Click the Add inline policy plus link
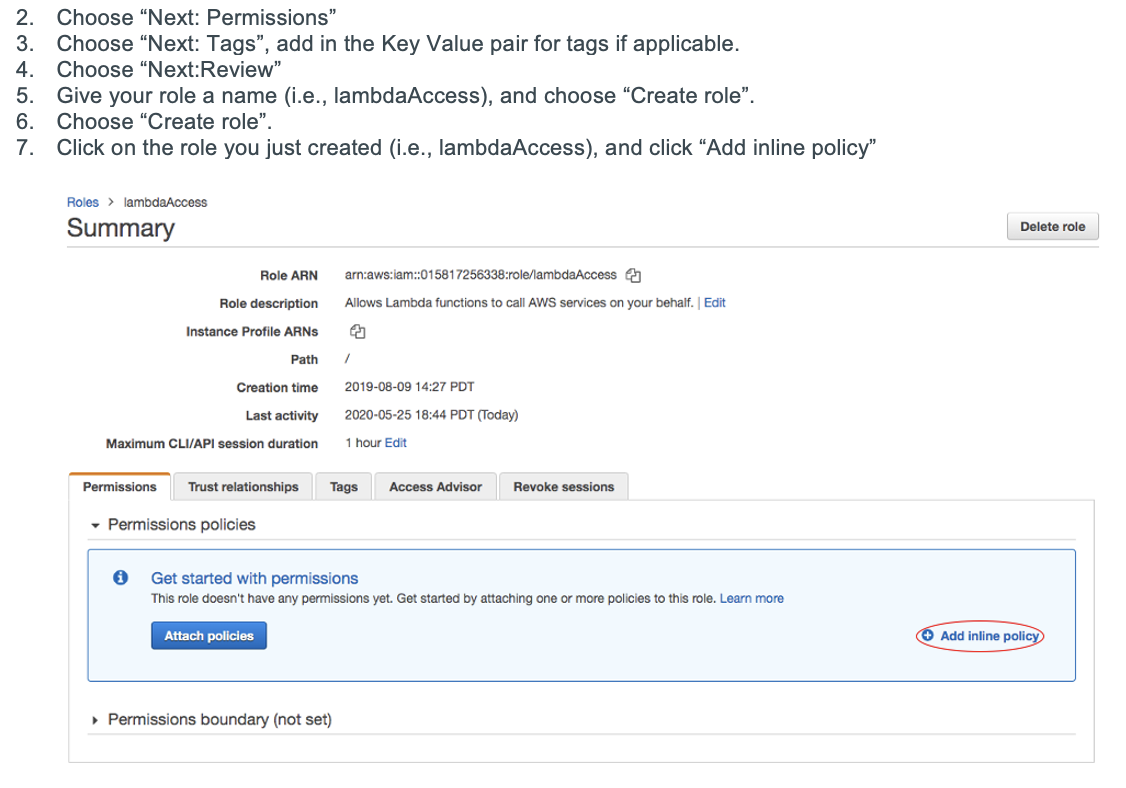Screen dimensions: 1126x788 981,636
